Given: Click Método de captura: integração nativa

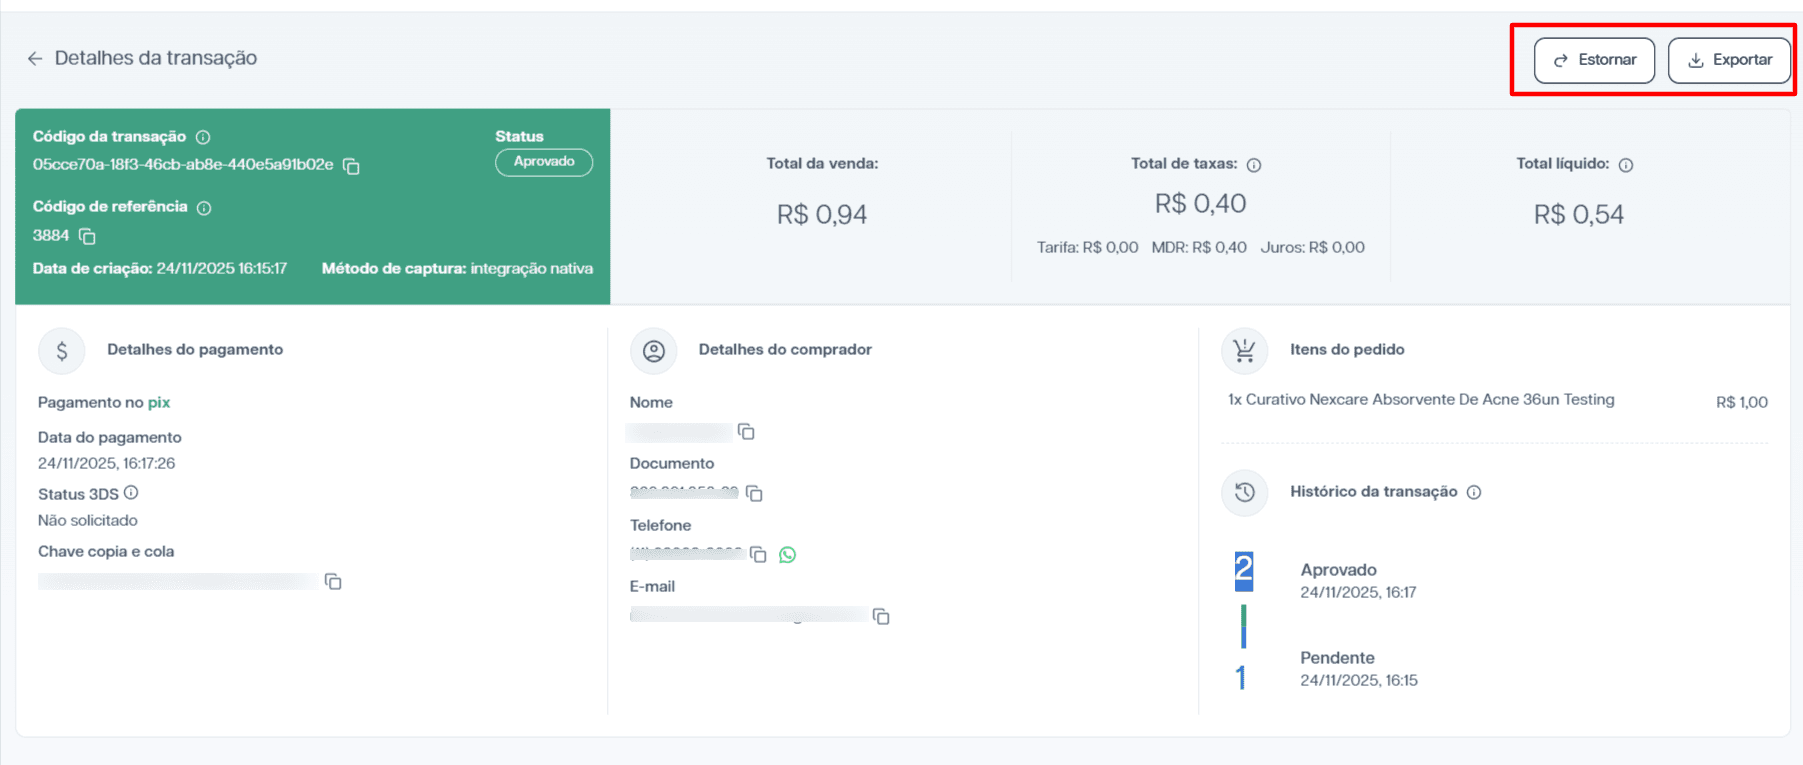Looking at the screenshot, I should [x=457, y=268].
